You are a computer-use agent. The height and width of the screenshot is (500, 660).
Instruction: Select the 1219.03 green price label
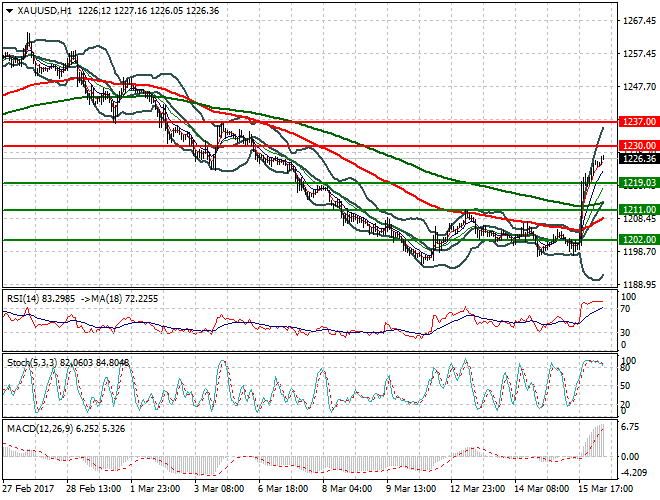(638, 183)
